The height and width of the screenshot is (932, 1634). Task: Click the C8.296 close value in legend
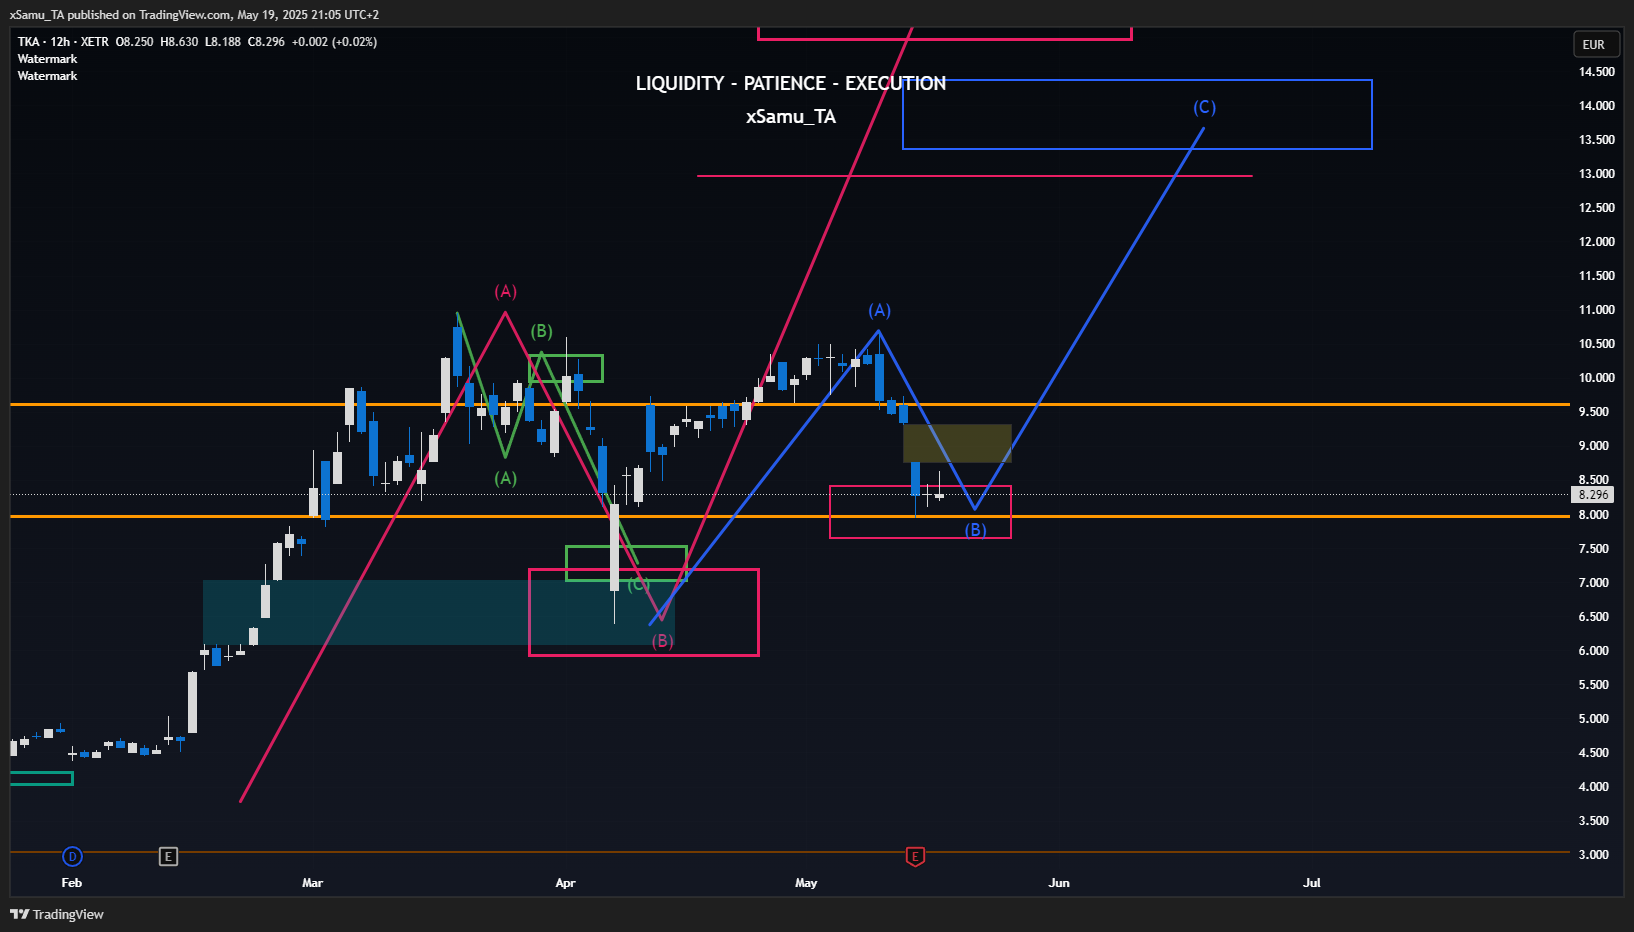click(x=266, y=42)
